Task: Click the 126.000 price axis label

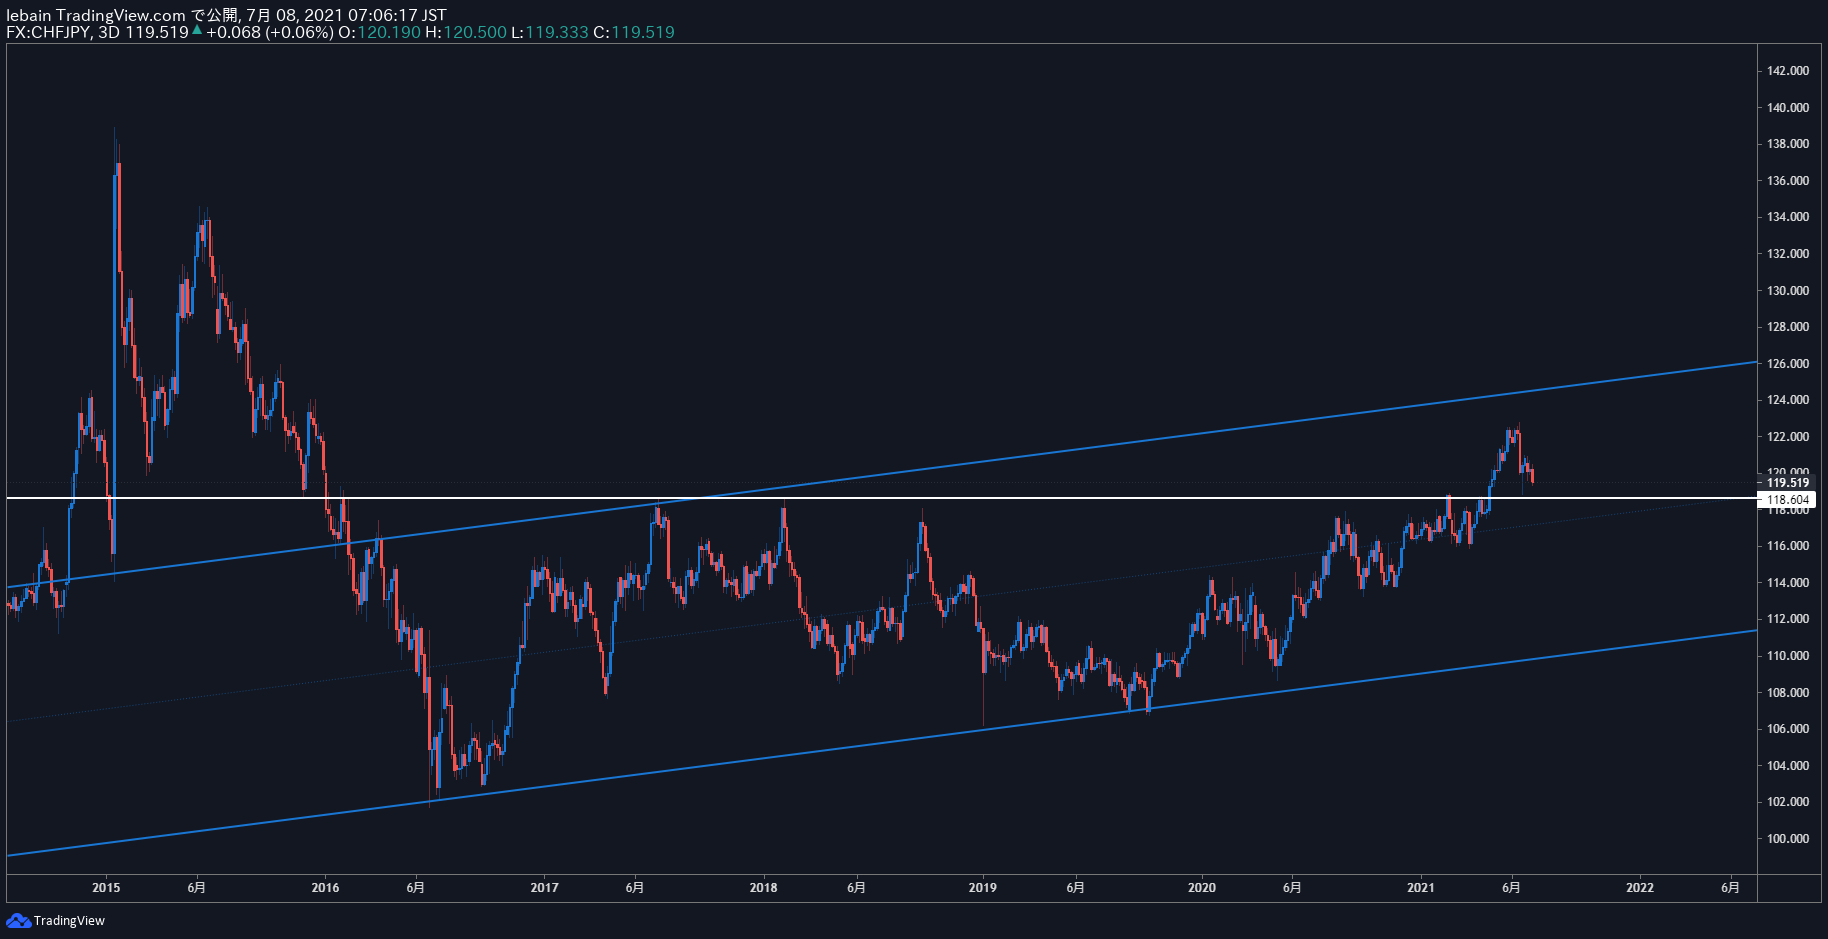Action: pyautogui.click(x=1788, y=364)
